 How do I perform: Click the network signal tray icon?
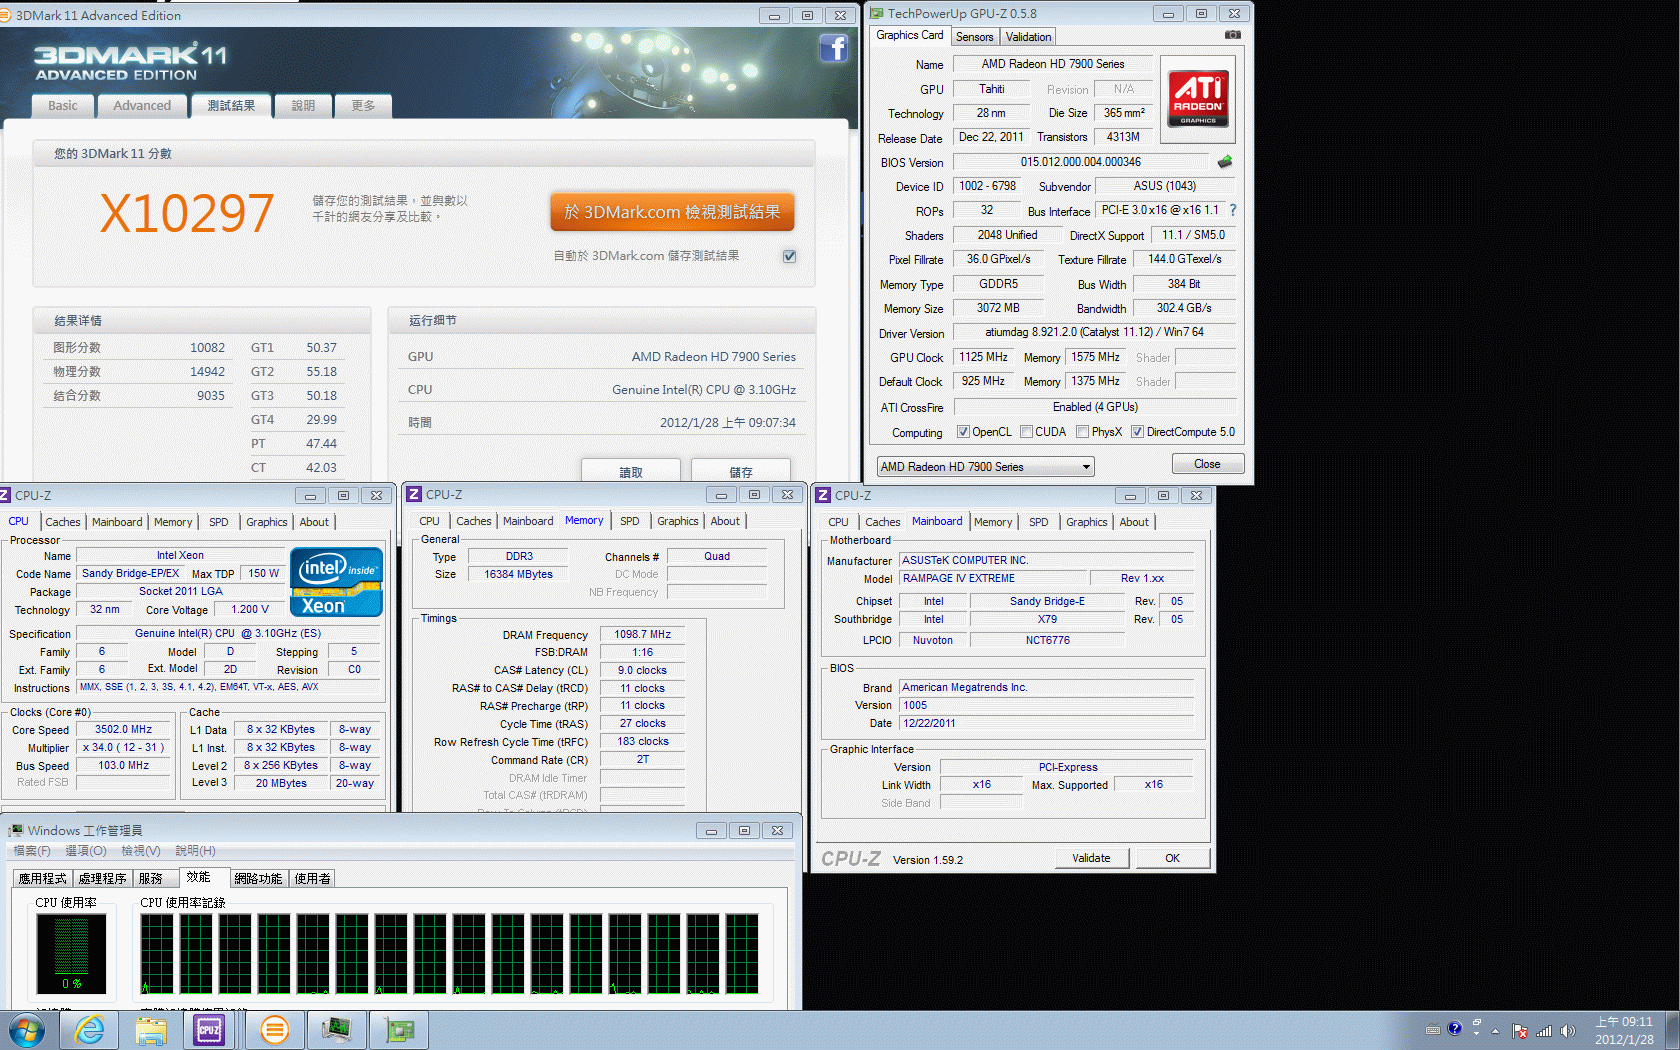(1544, 1031)
